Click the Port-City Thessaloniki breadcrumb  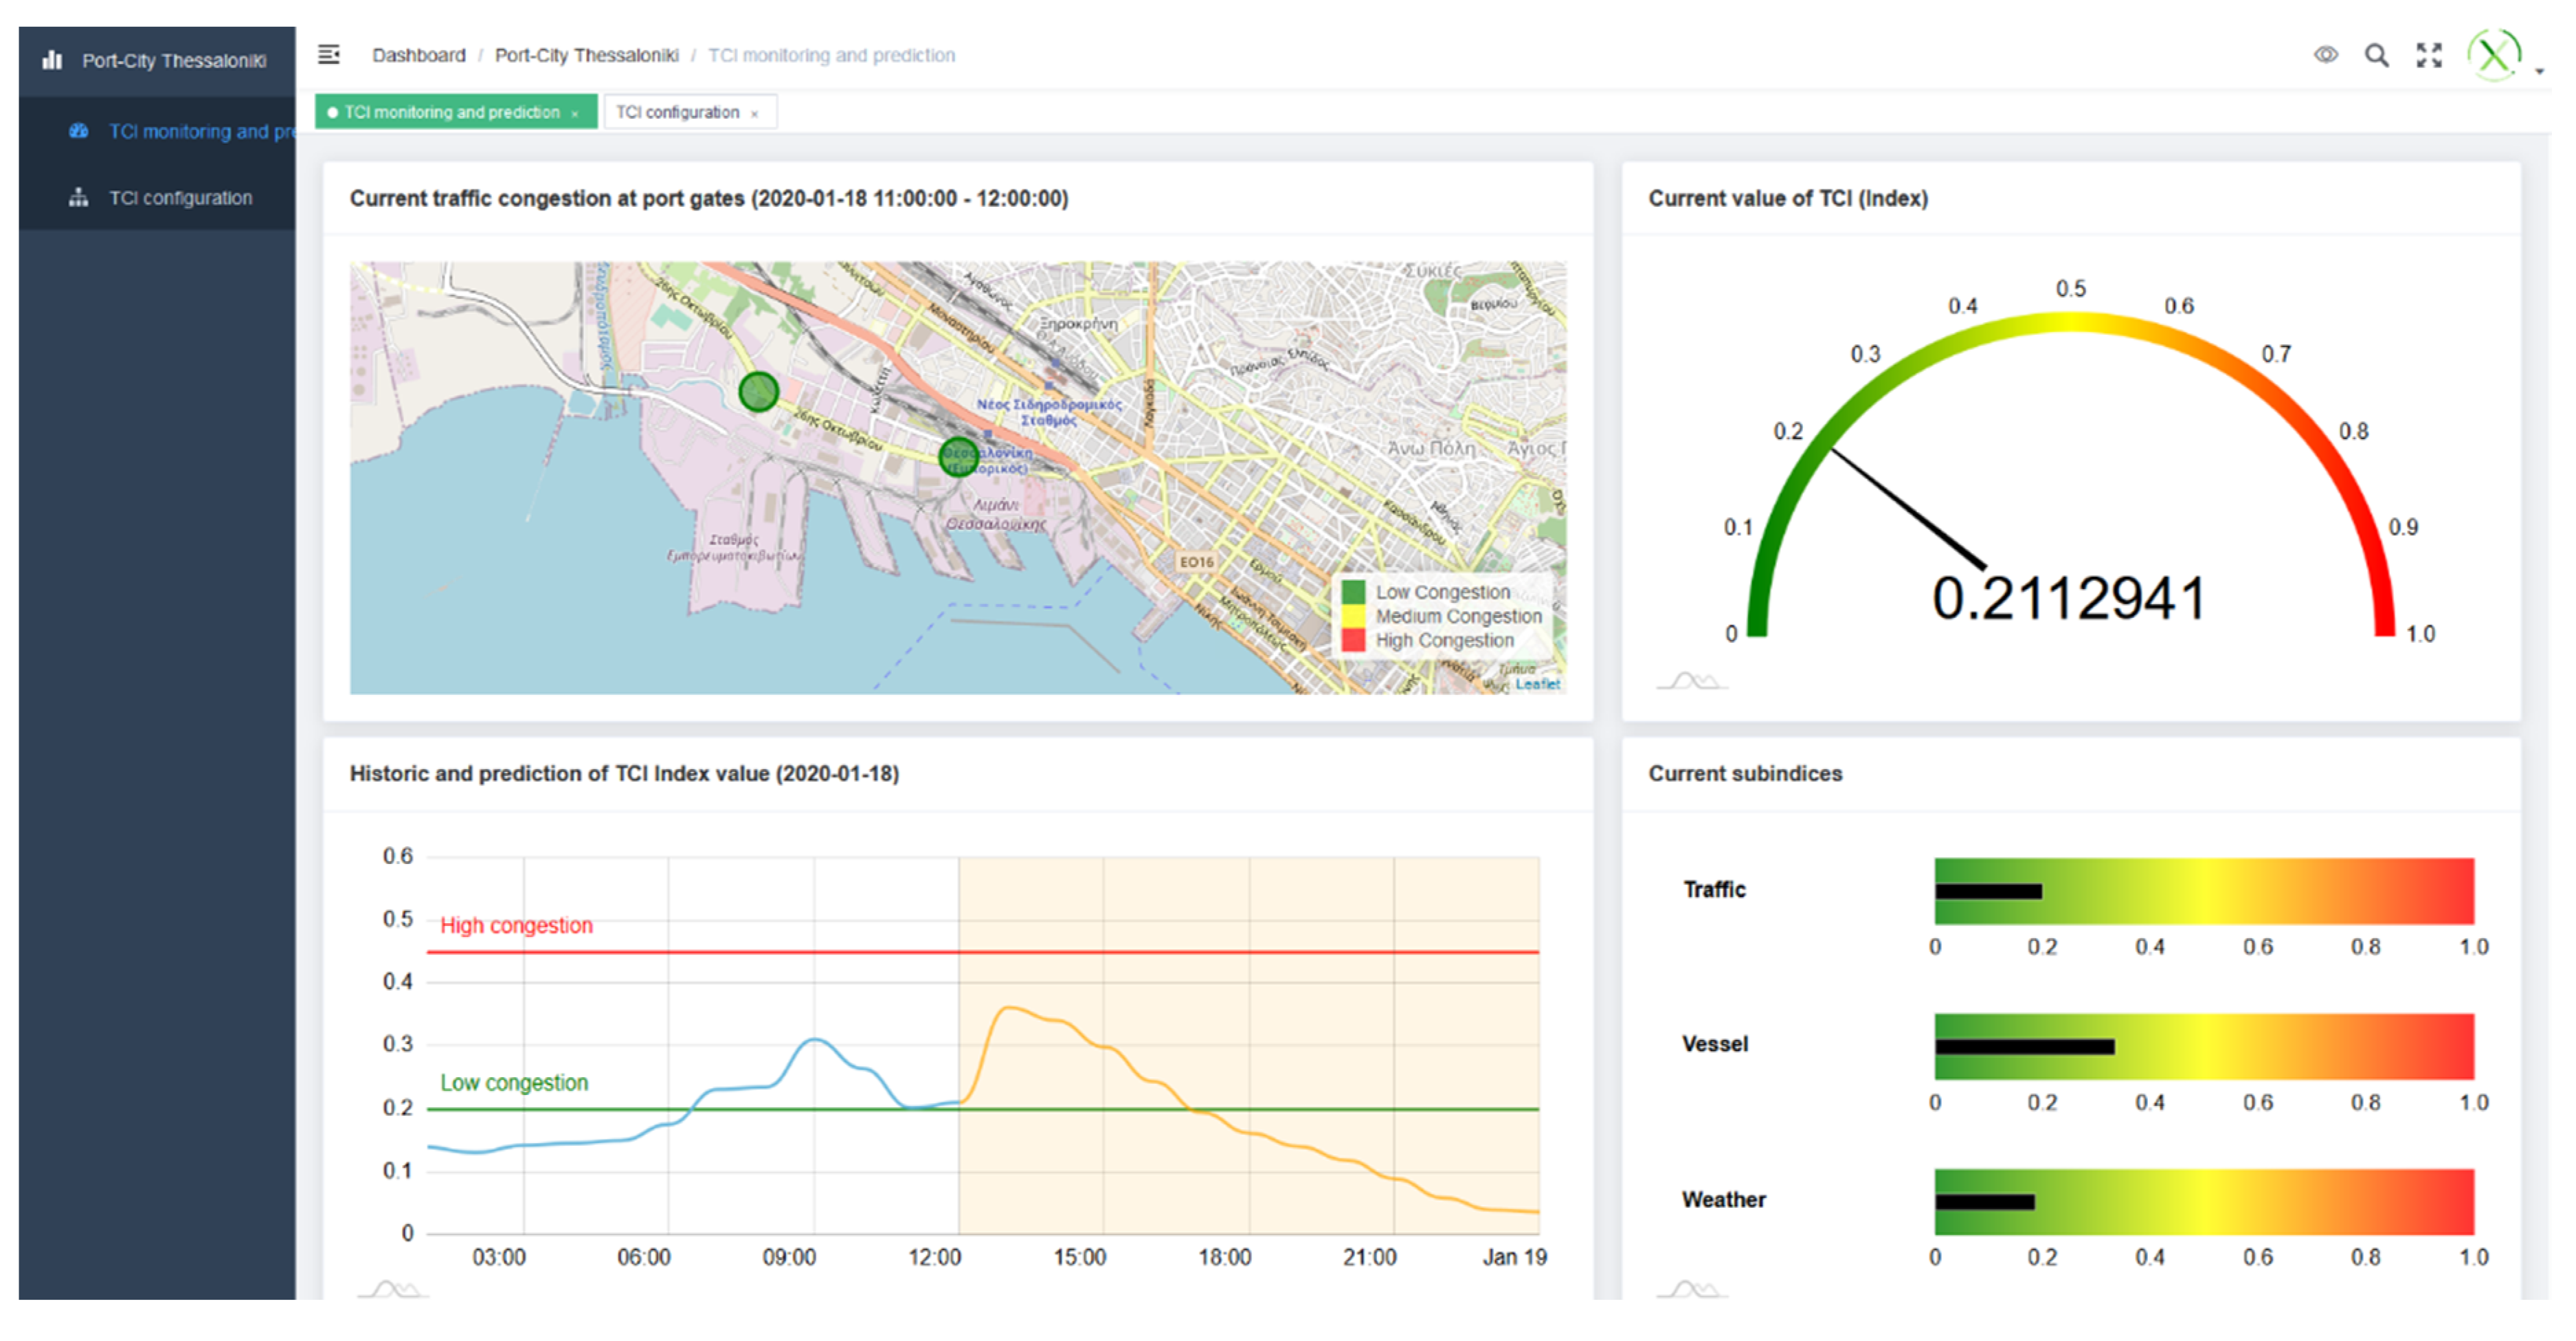[x=586, y=55]
